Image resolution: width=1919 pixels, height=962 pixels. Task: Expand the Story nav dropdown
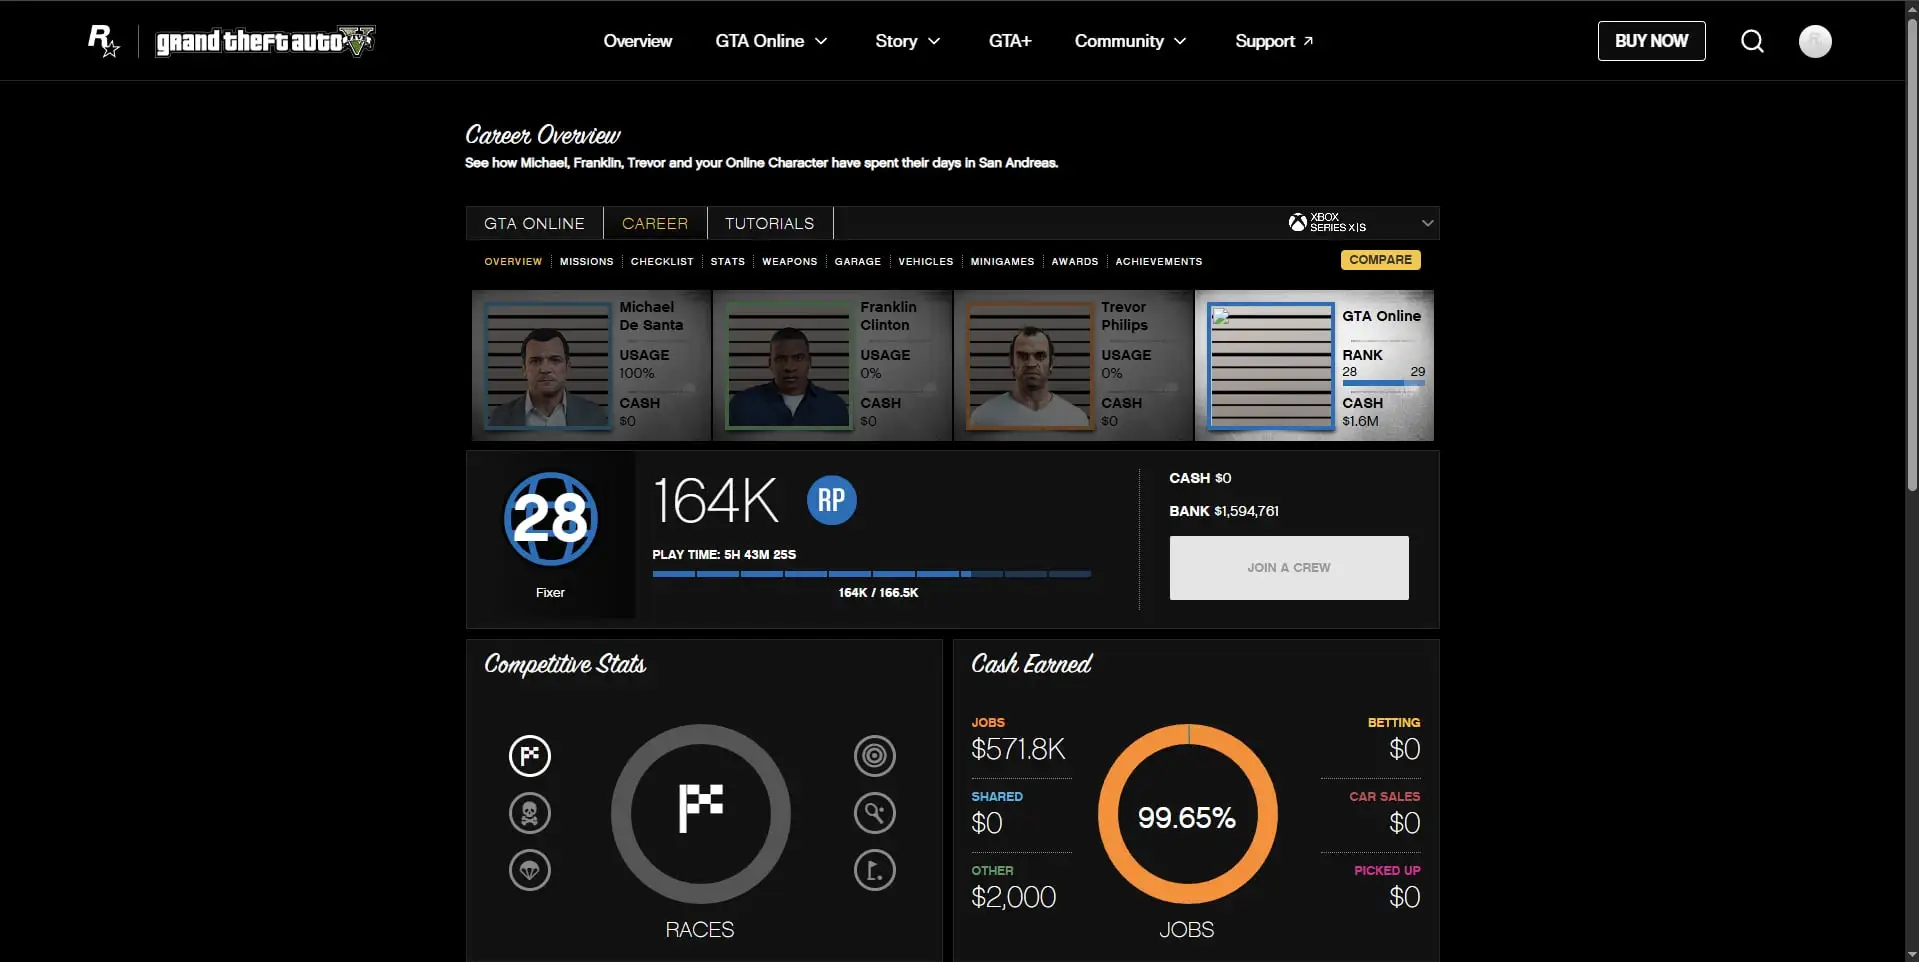point(907,41)
